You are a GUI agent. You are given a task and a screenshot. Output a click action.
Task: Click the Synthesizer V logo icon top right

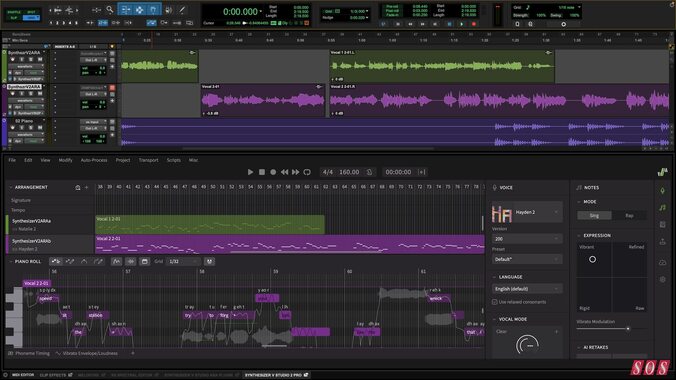[663, 172]
